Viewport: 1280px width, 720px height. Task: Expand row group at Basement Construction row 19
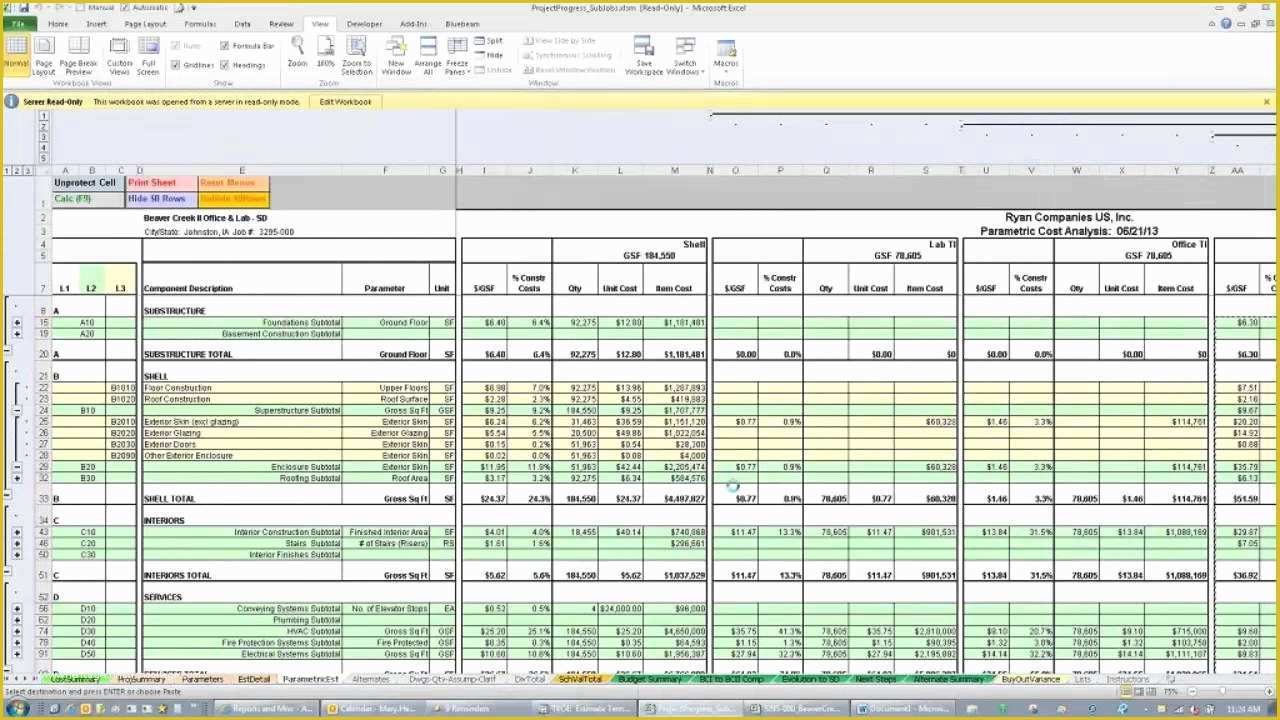[17, 334]
